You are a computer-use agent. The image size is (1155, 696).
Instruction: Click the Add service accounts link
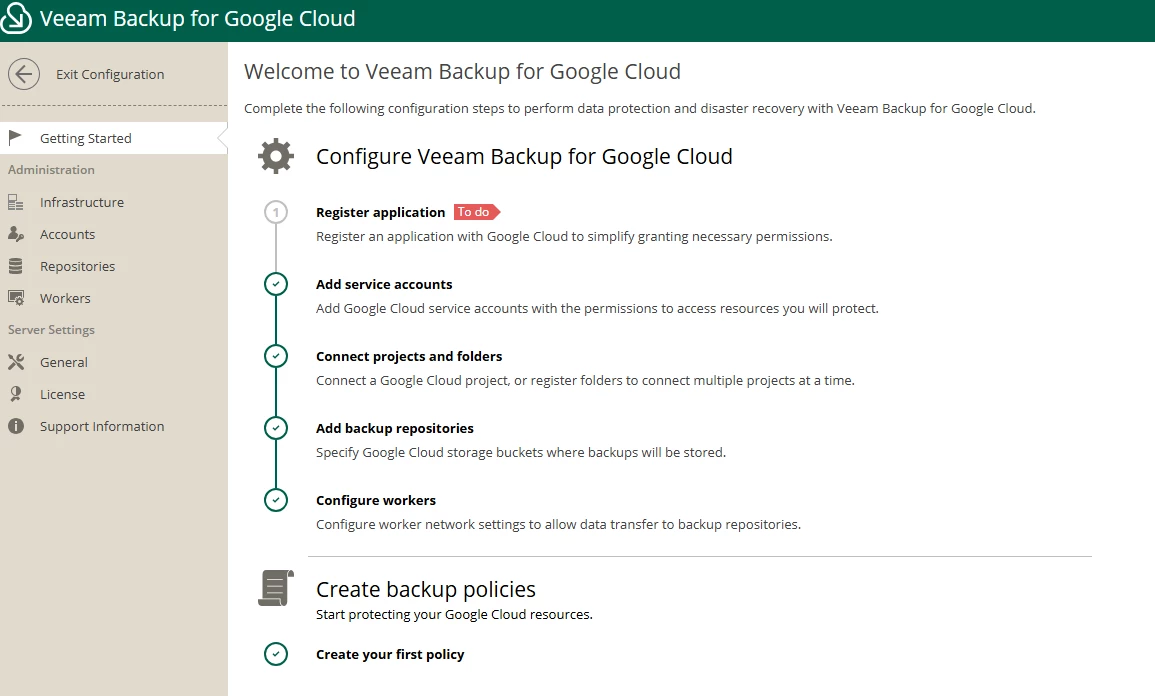[384, 284]
